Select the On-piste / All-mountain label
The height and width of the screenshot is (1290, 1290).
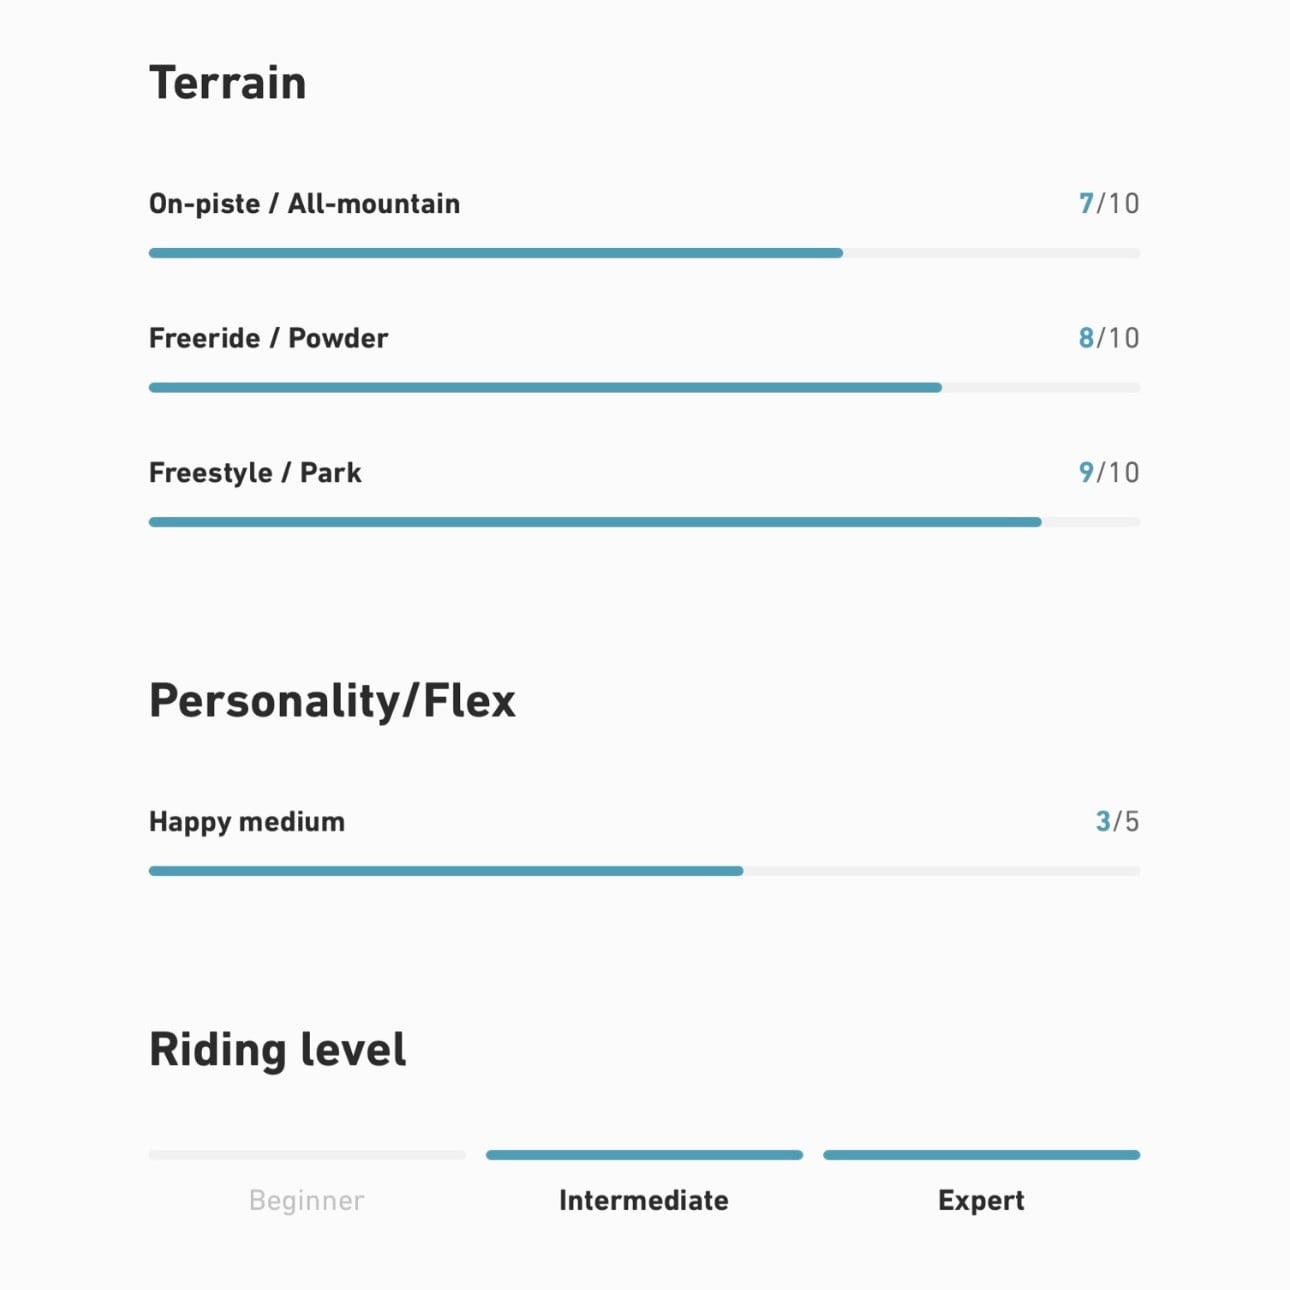pos(304,204)
